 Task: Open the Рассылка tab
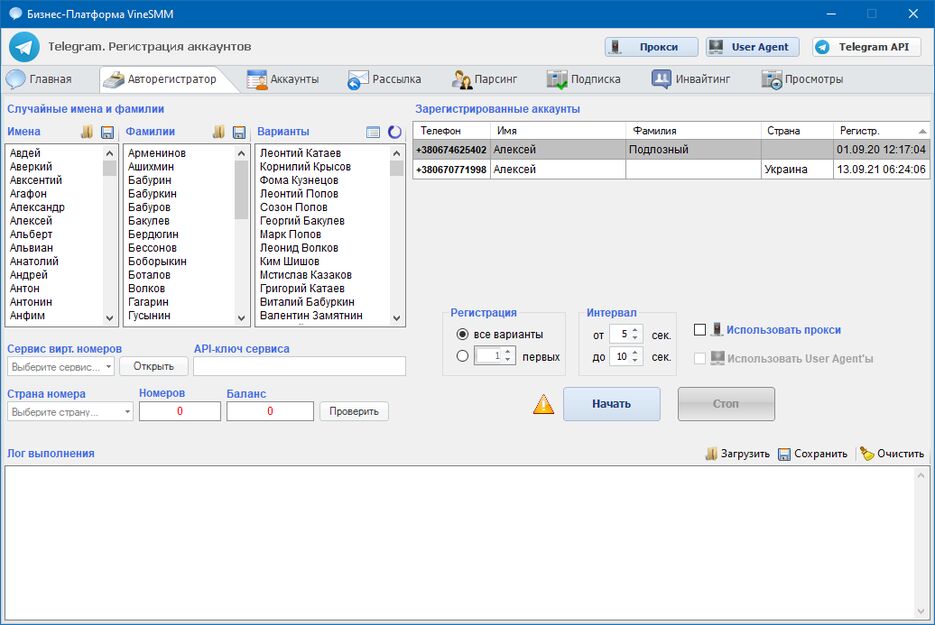tap(385, 79)
